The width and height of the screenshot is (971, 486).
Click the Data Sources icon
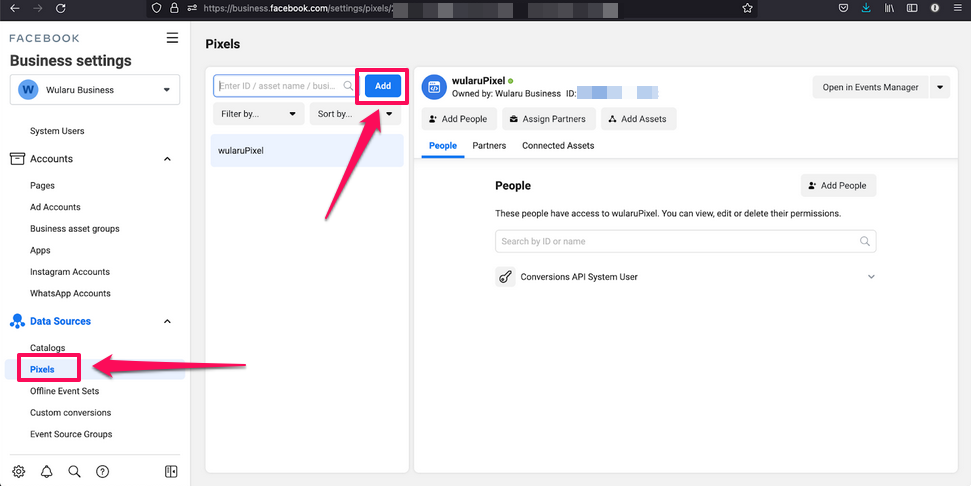tap(17, 321)
